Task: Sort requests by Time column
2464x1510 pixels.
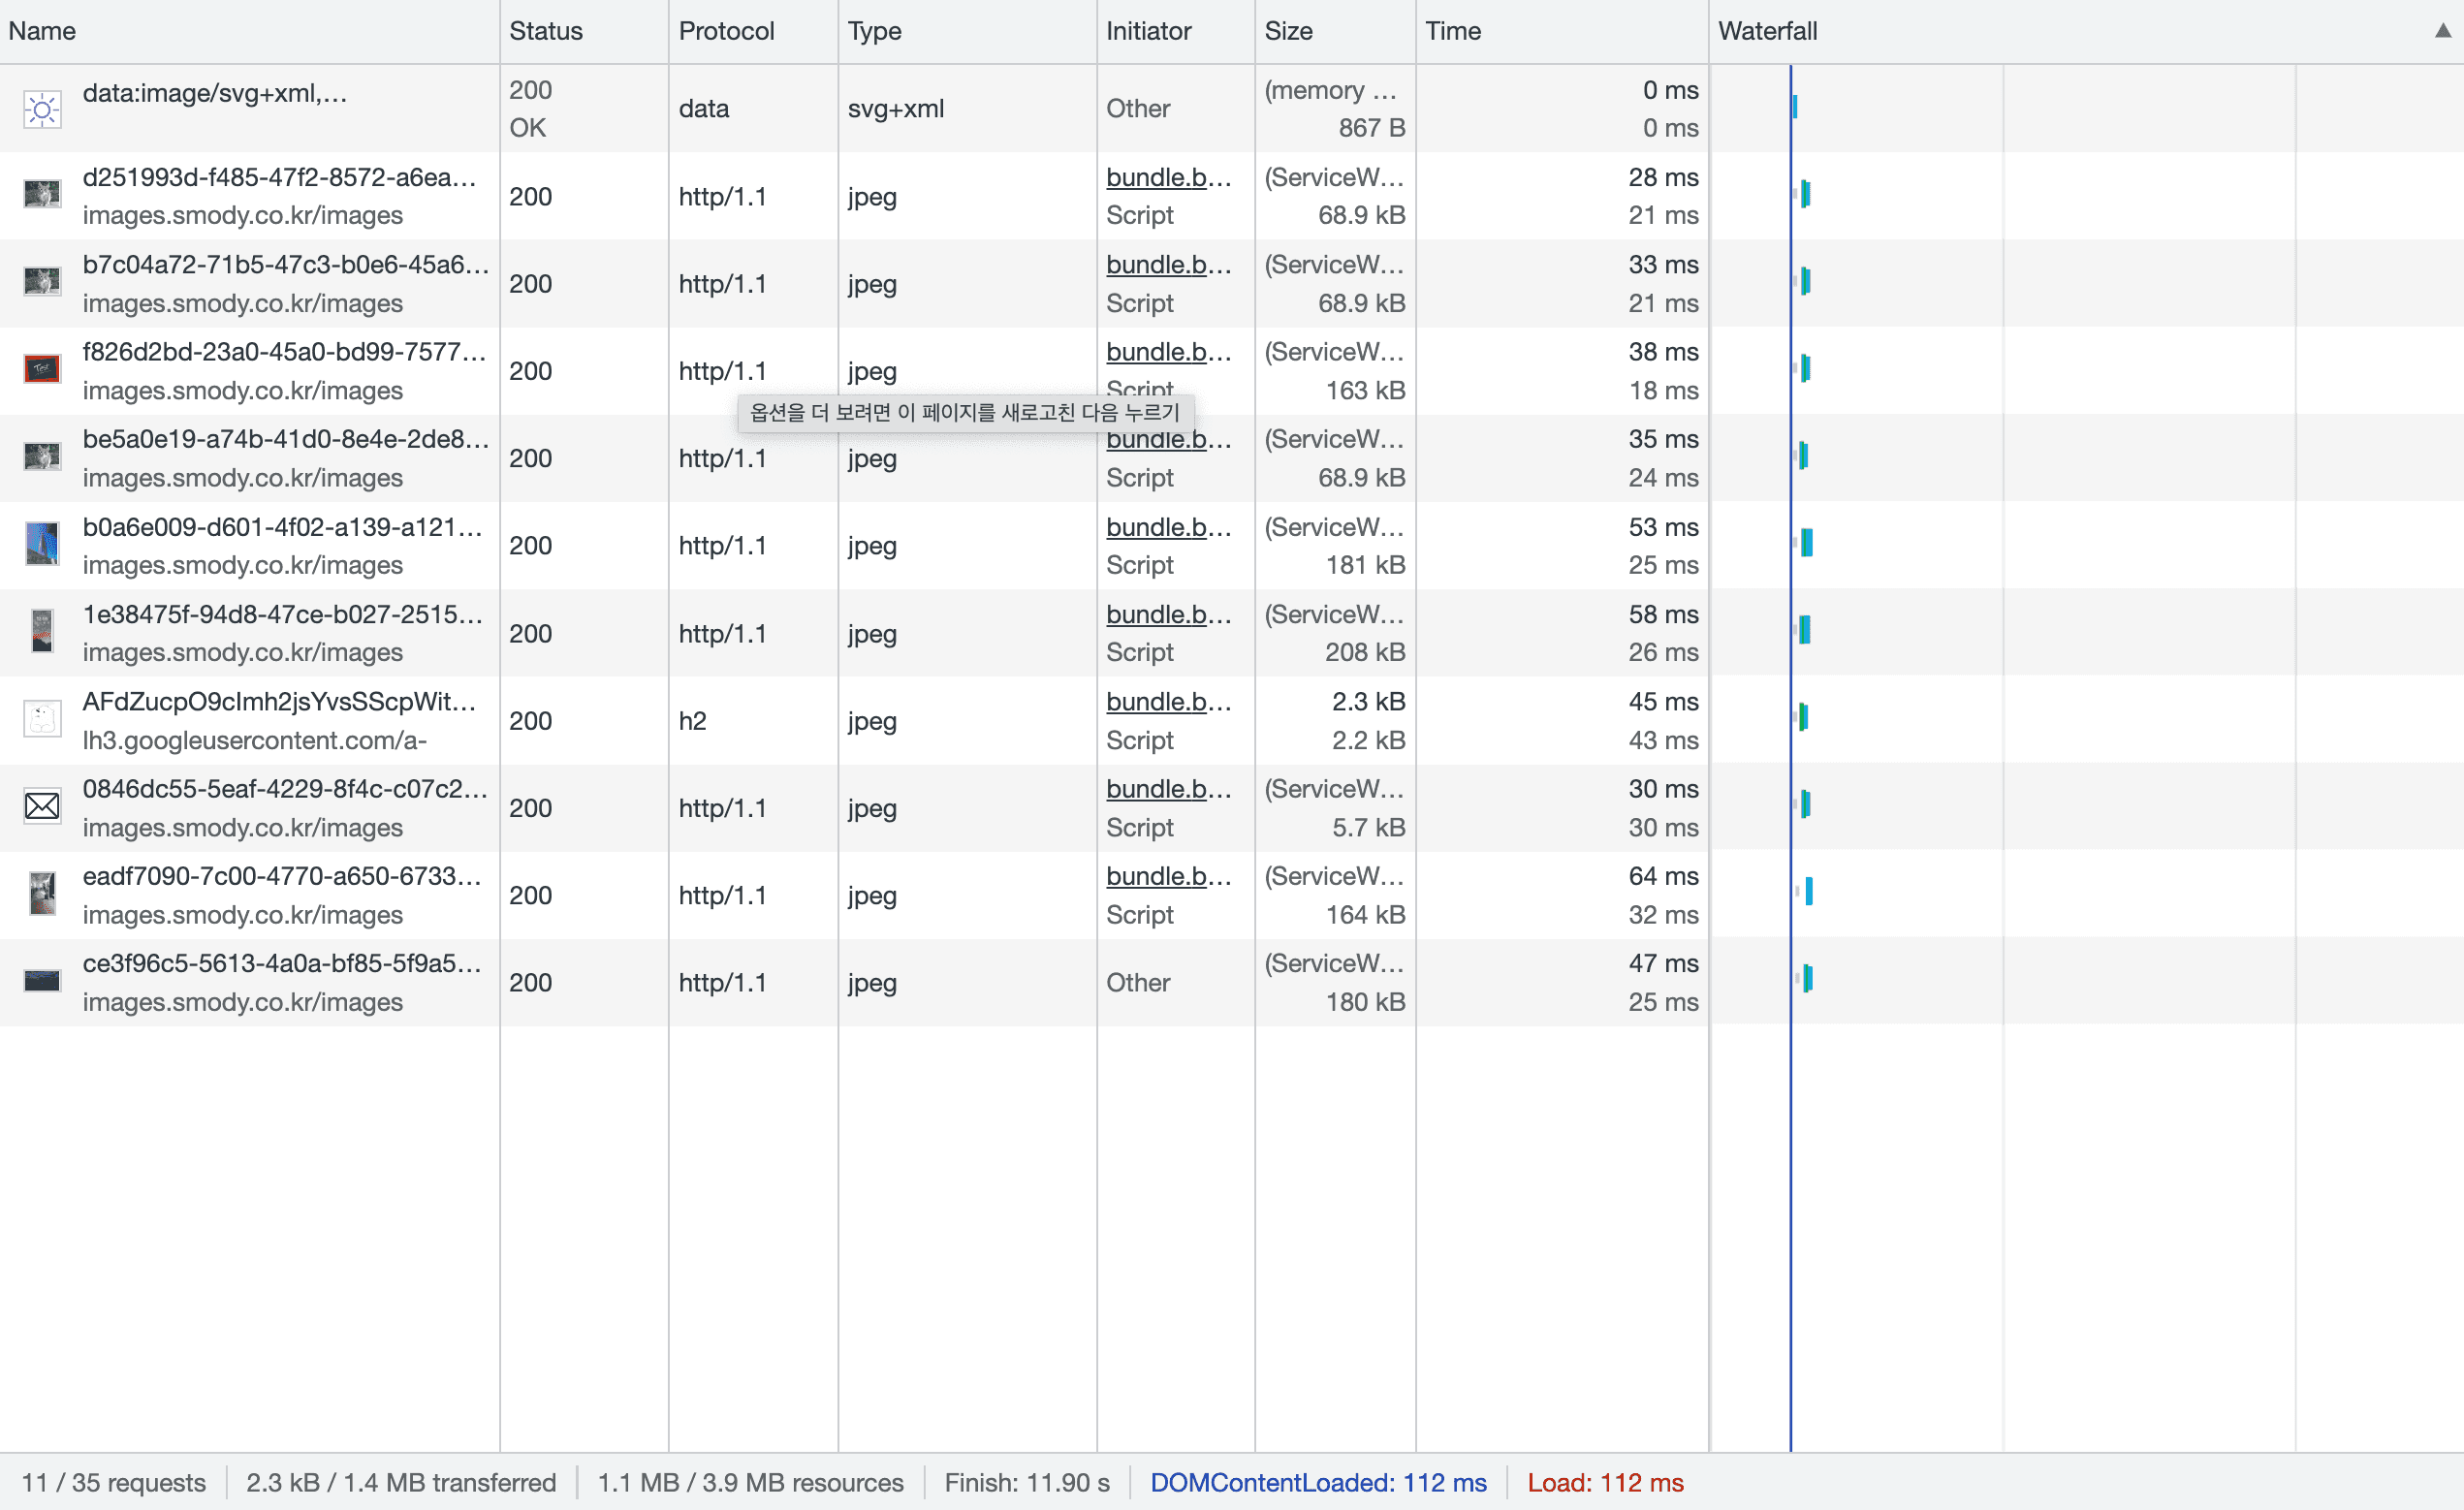Action: [1452, 31]
